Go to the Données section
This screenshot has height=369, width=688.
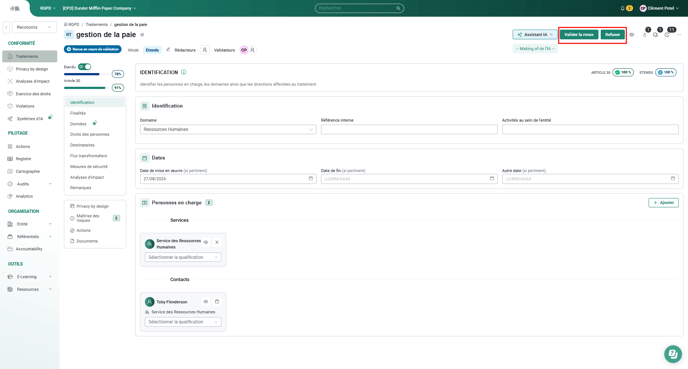(x=78, y=124)
